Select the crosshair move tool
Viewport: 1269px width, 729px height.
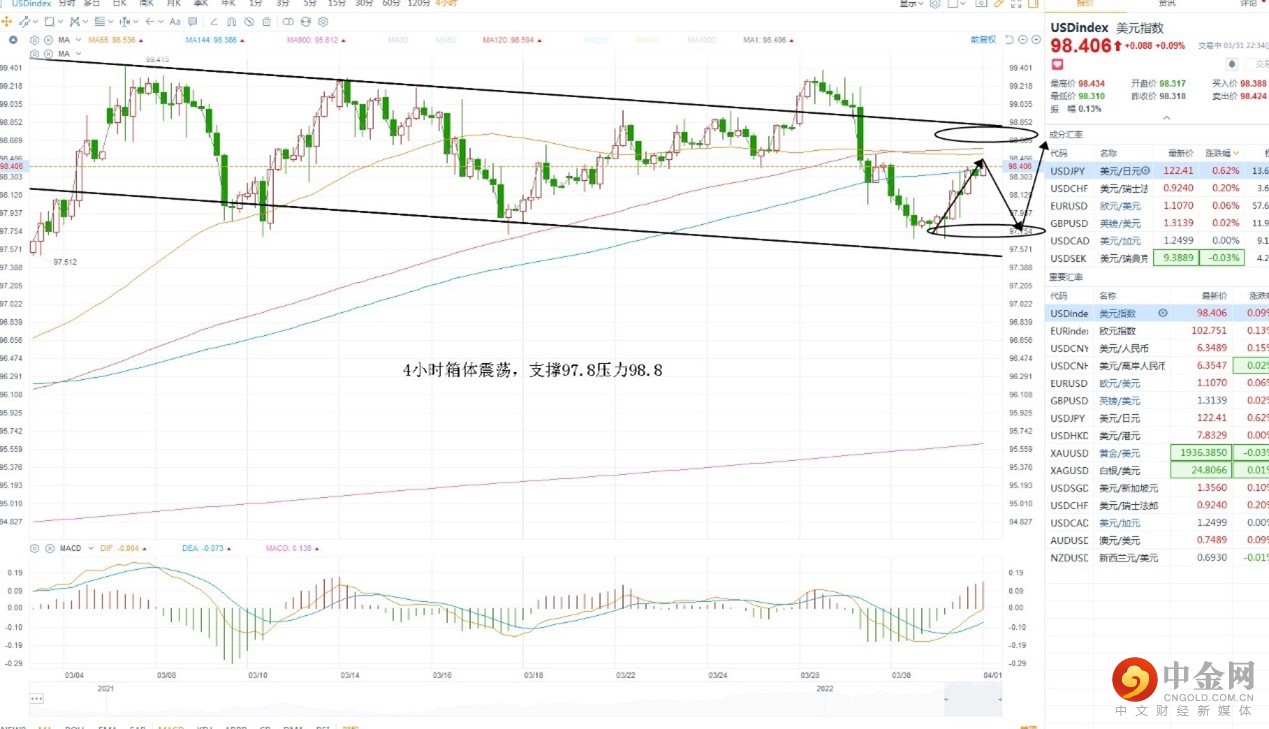[x=6, y=22]
